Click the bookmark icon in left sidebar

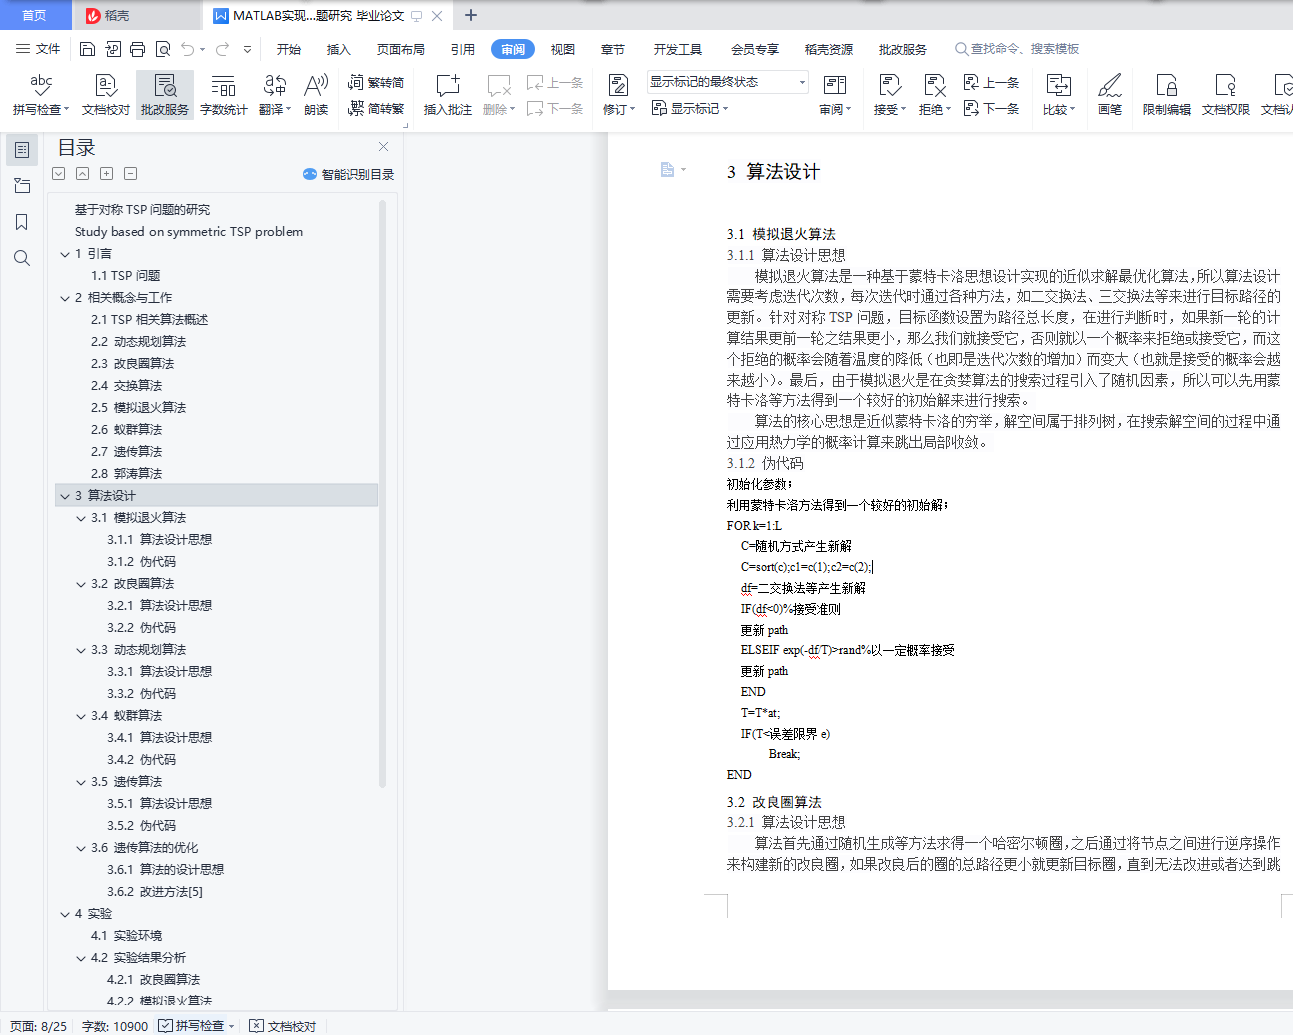(x=22, y=222)
